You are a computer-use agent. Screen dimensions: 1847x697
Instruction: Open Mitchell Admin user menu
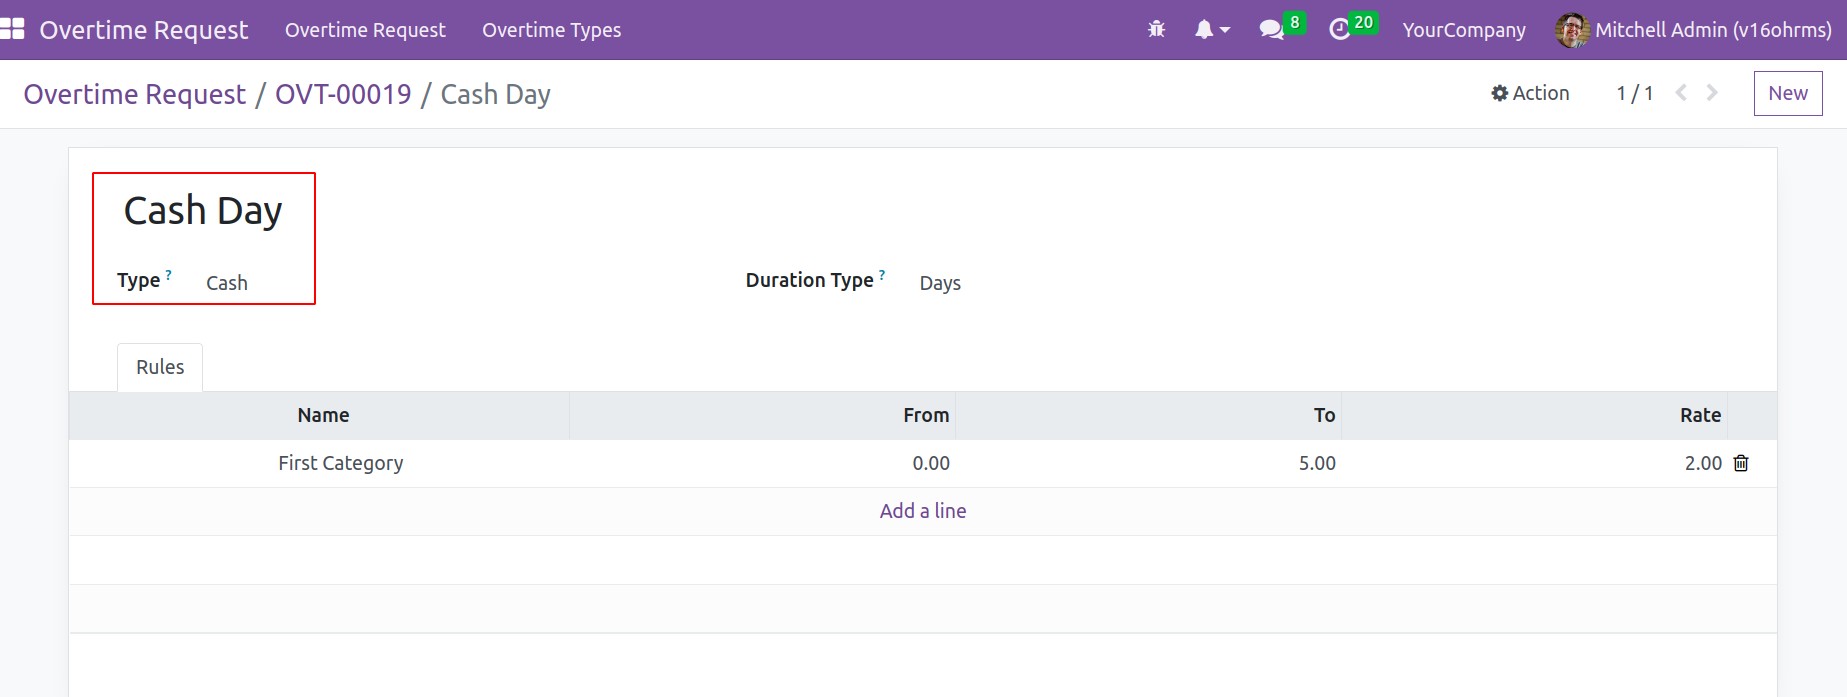click(1712, 30)
